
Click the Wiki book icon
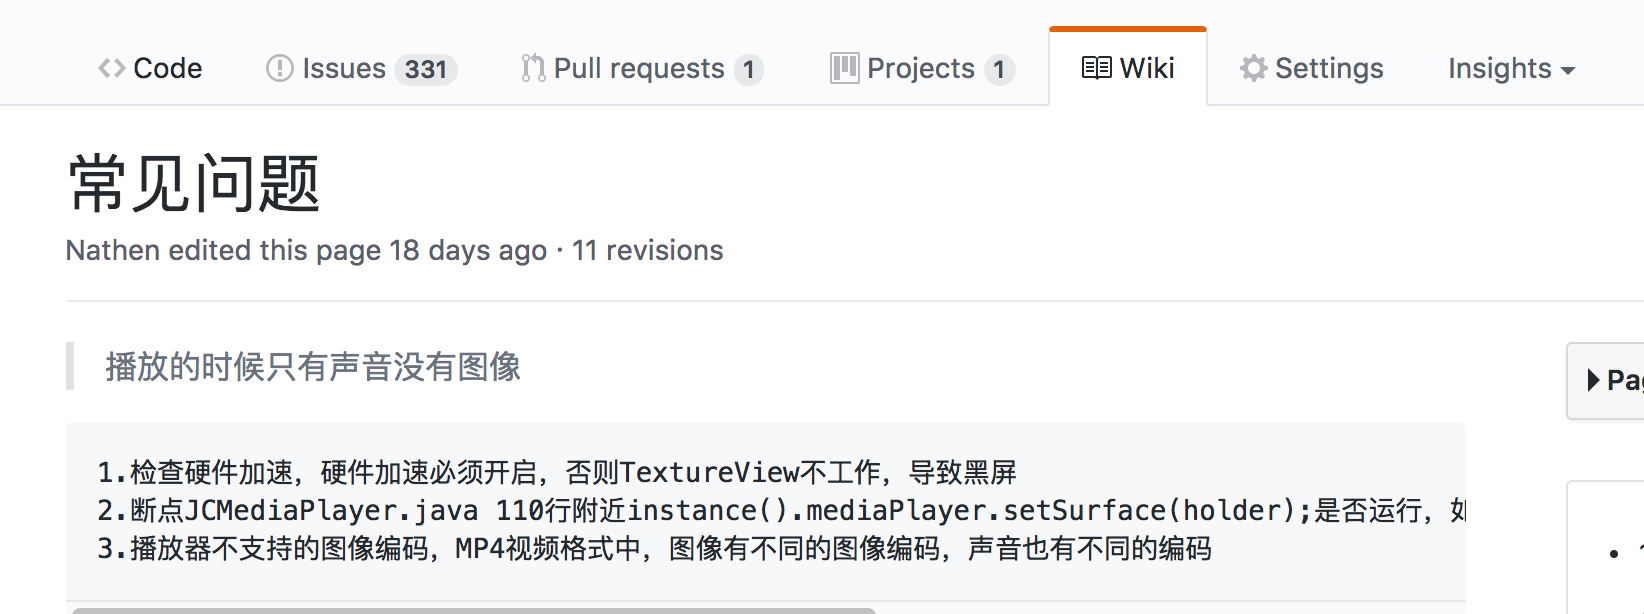pyautogui.click(x=1096, y=67)
